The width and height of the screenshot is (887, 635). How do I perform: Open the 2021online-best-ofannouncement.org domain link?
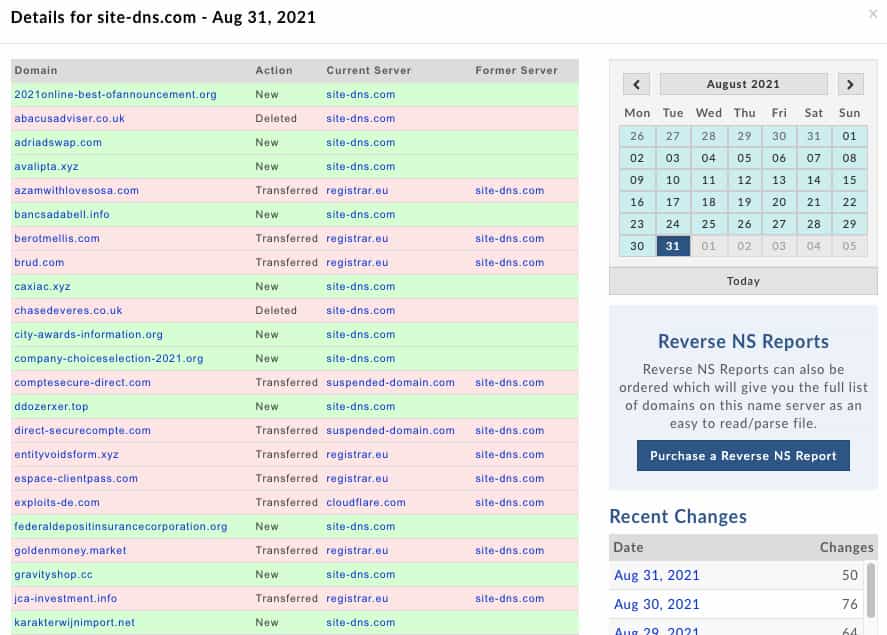coord(114,94)
